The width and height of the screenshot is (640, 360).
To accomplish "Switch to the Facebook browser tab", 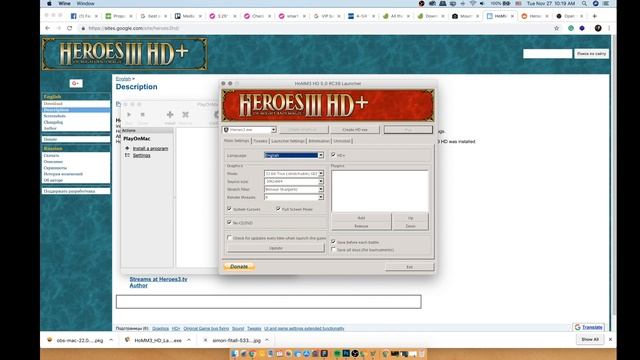I will tap(84, 16).
